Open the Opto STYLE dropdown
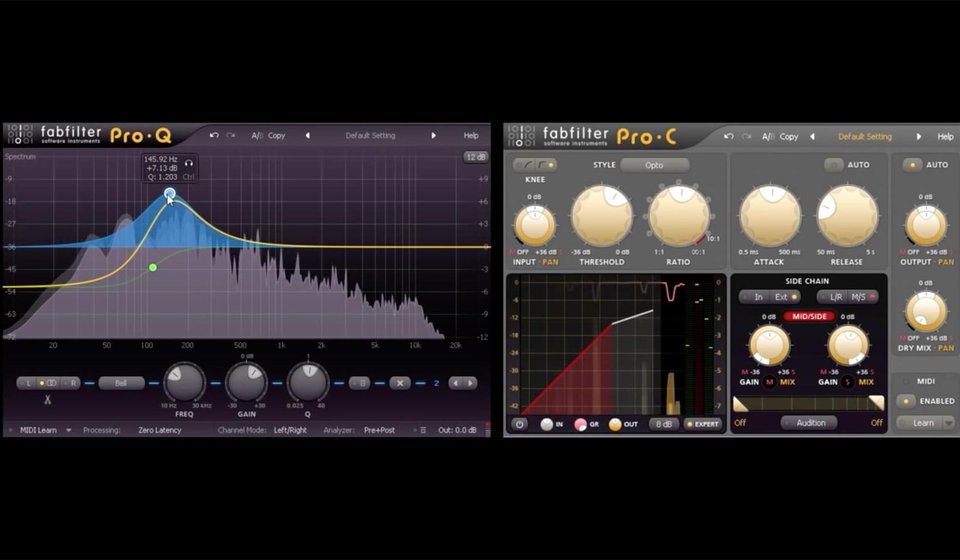960x560 pixels. pos(654,165)
